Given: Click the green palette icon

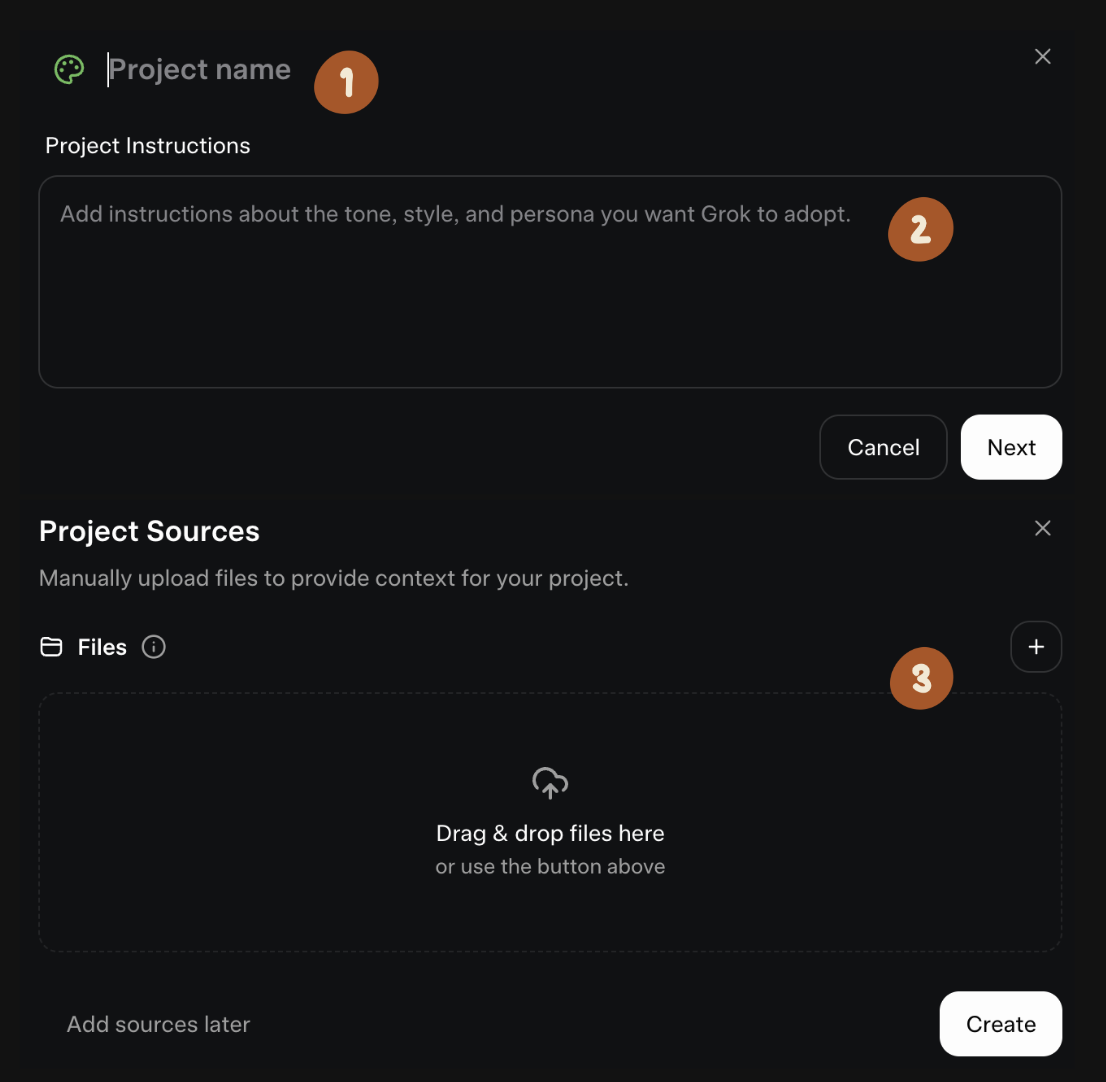Looking at the screenshot, I should (x=69, y=69).
